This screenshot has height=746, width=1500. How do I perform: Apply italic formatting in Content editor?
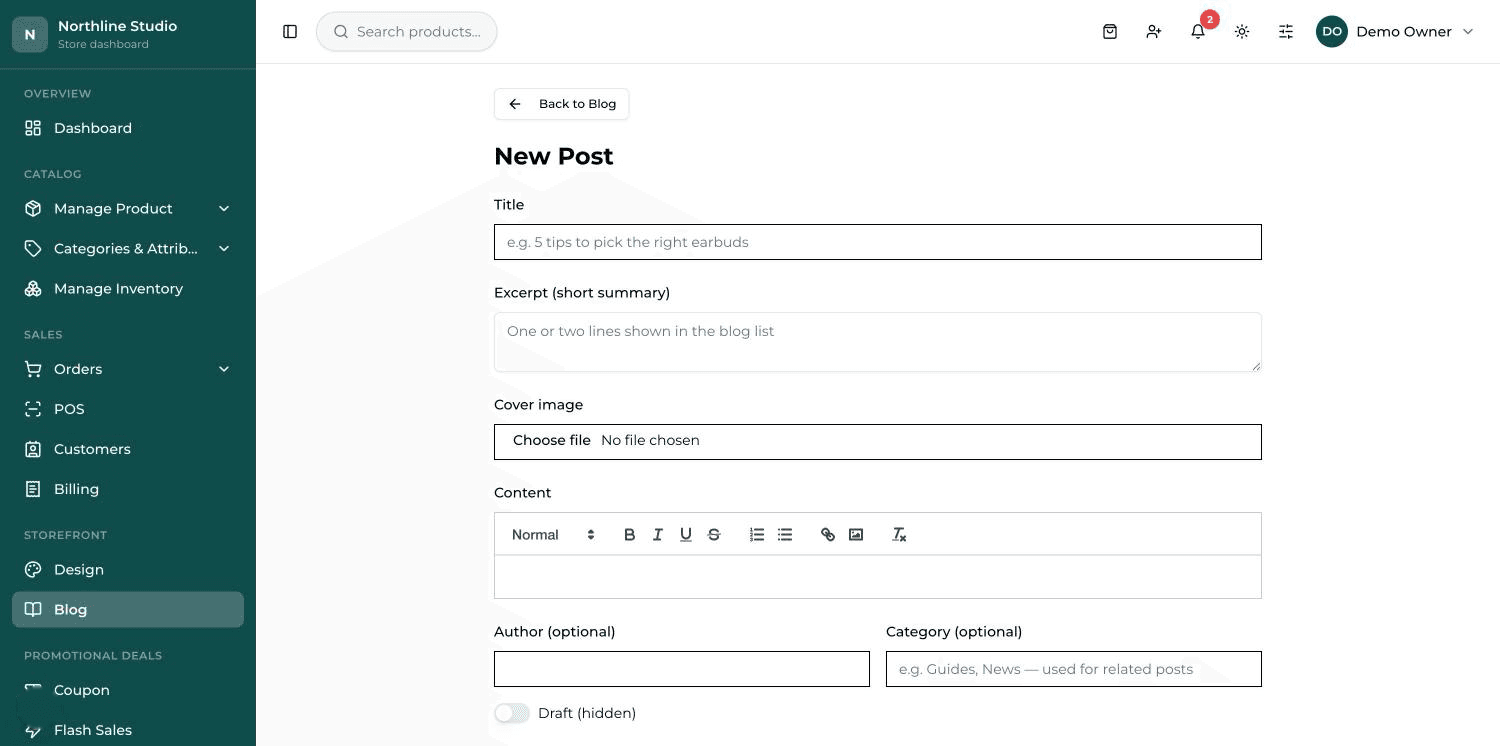point(658,535)
